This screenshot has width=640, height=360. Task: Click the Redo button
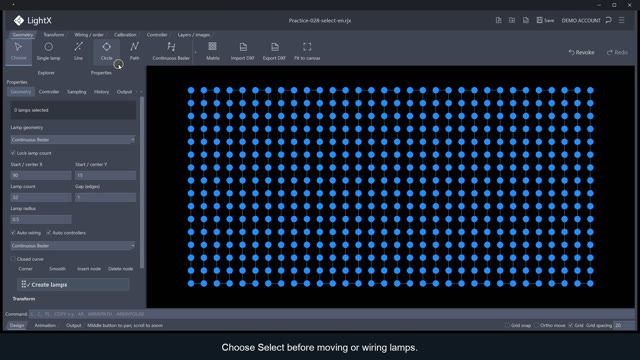pyautogui.click(x=617, y=52)
